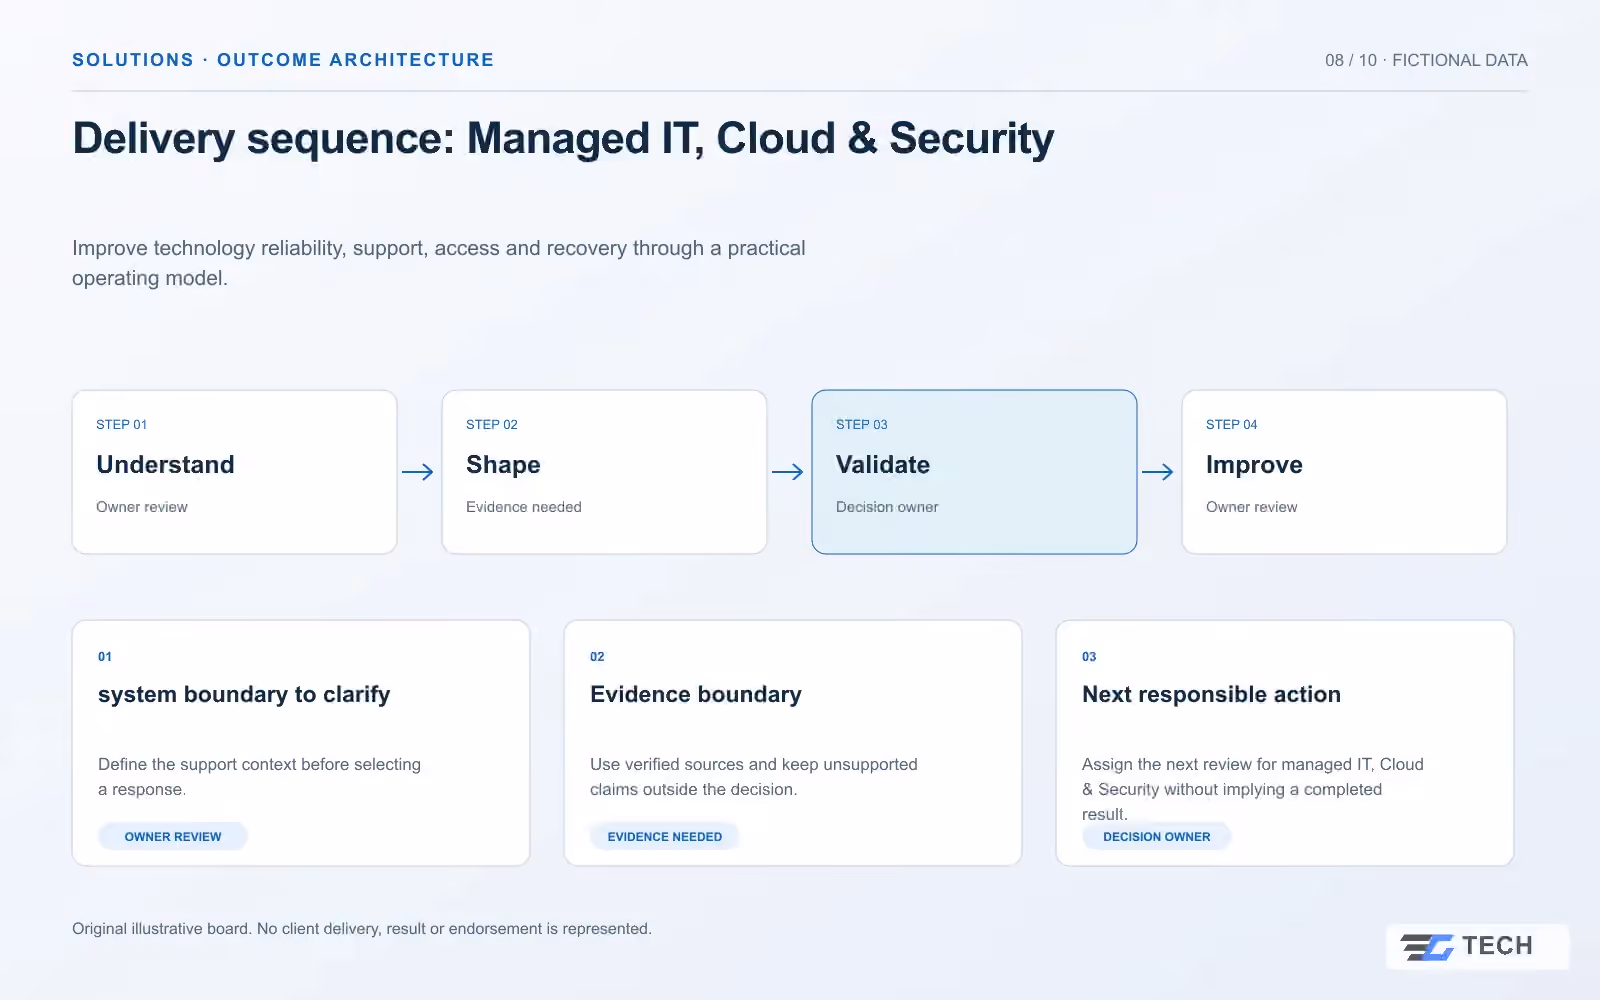
Task: Click the "SOLUTIONS · OUTCOME ARCHITECTURE" header text
Action: [x=283, y=60]
